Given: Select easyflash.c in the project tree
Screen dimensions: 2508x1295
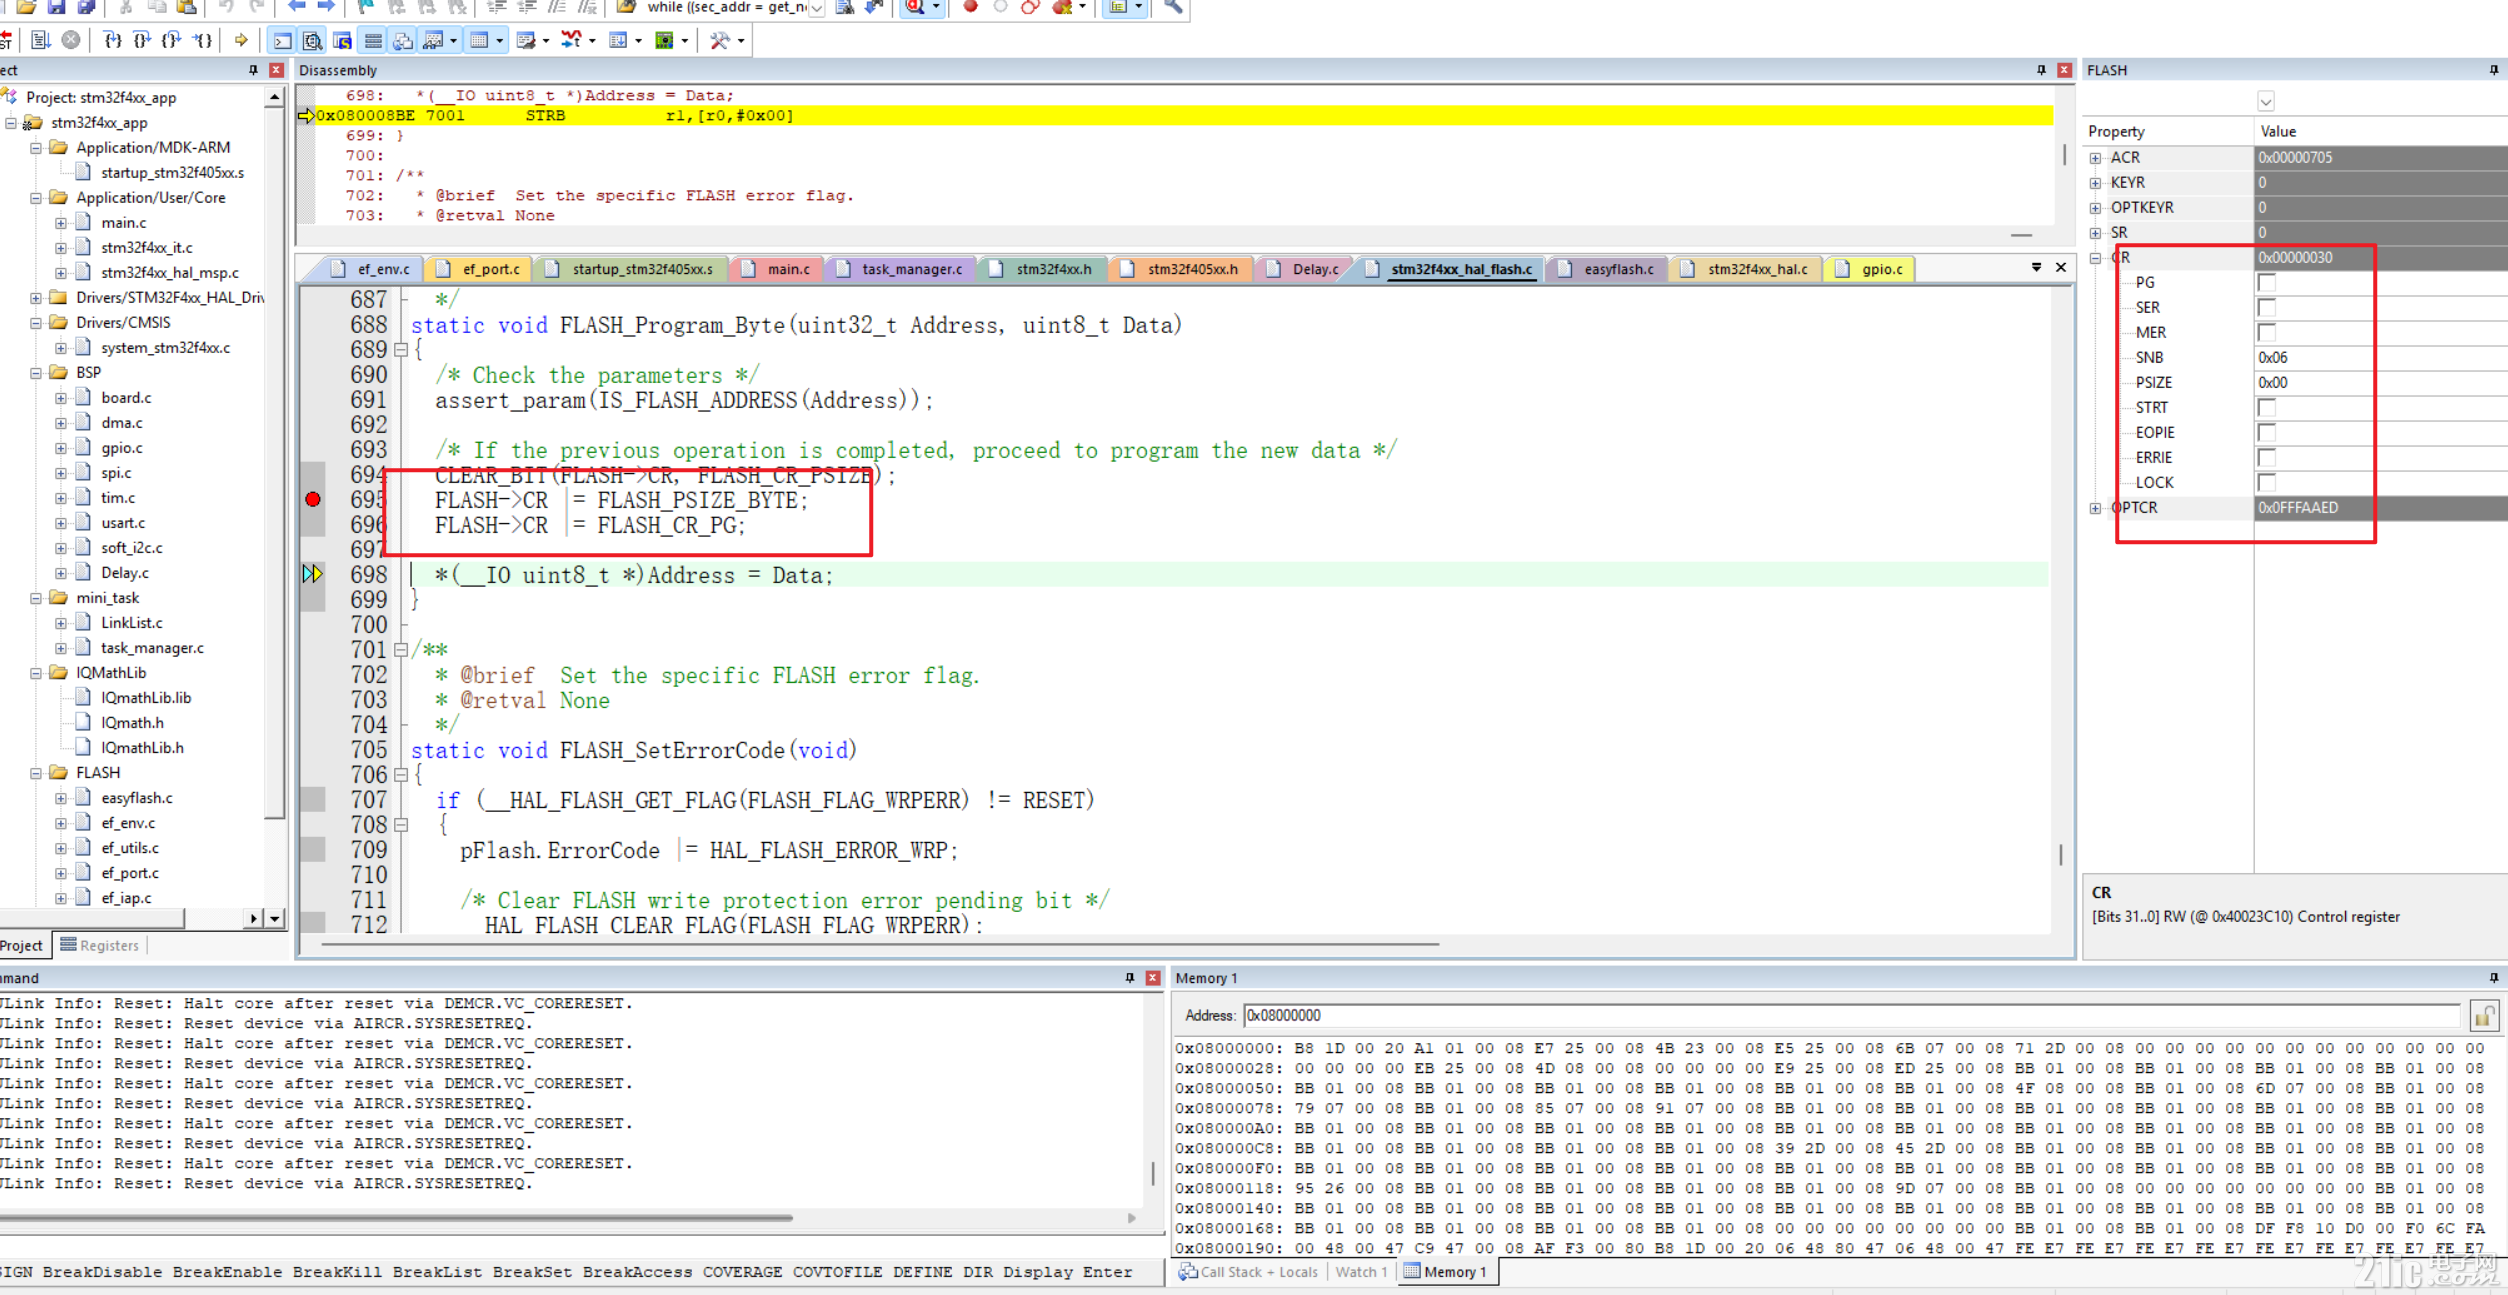Looking at the screenshot, I should coord(136,798).
